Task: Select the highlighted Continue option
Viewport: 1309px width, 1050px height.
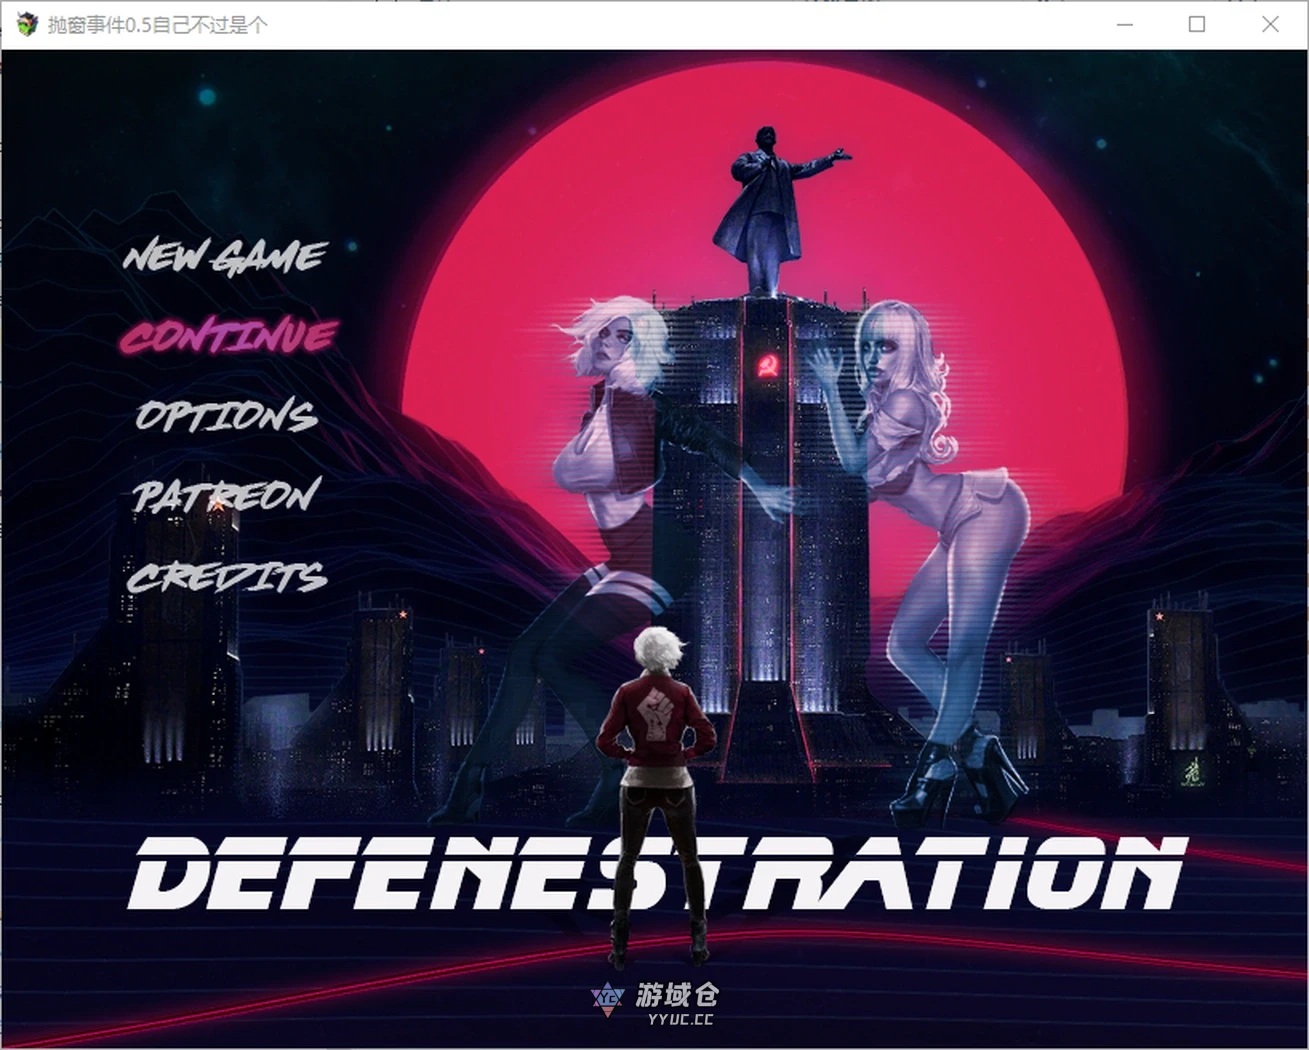Action: coord(229,336)
